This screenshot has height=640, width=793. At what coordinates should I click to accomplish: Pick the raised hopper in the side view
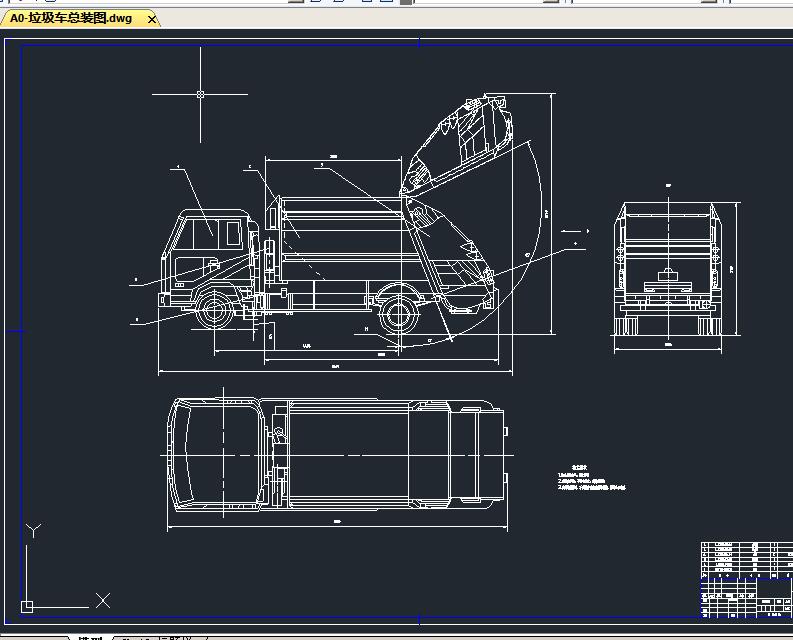tap(457, 143)
